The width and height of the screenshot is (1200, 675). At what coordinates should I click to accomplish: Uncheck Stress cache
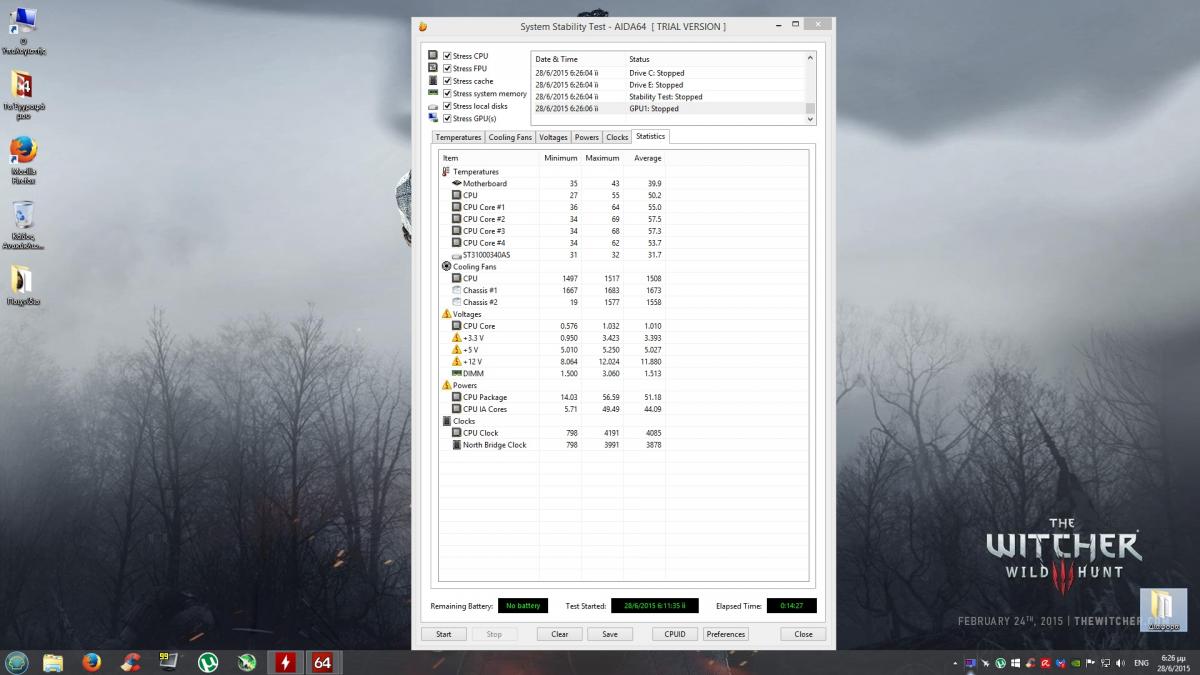447,81
